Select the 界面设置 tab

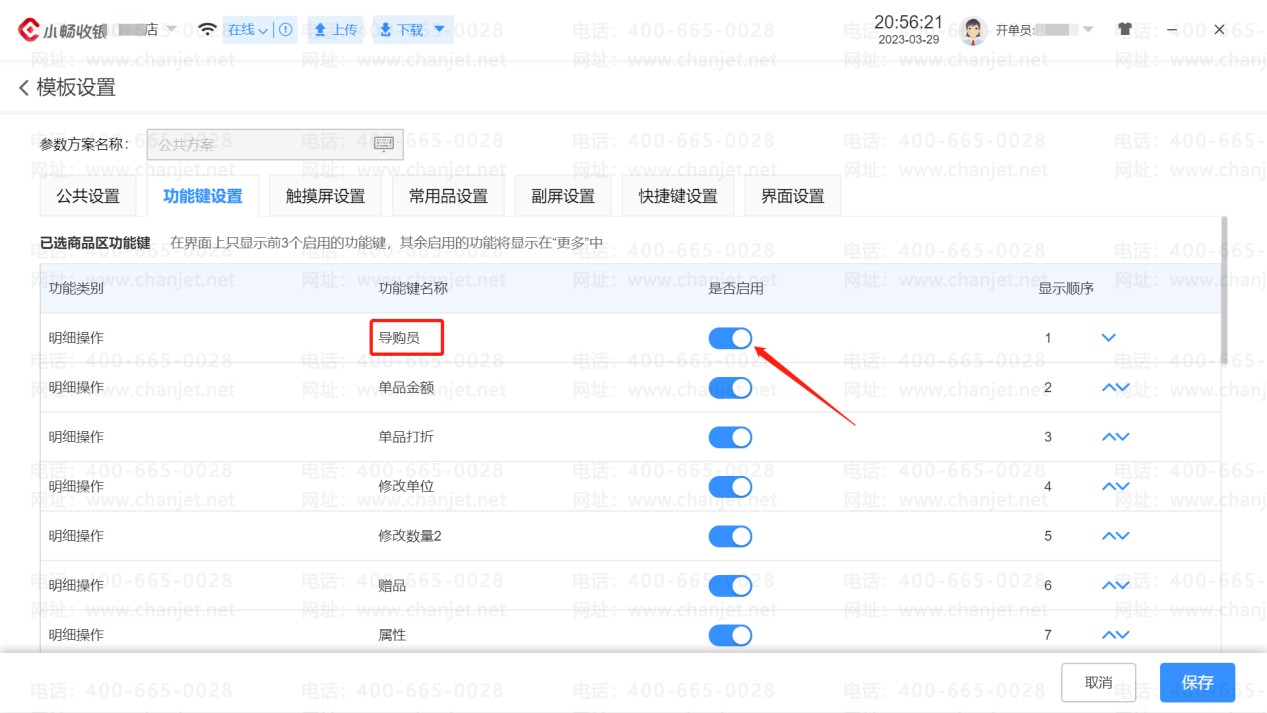tap(793, 196)
